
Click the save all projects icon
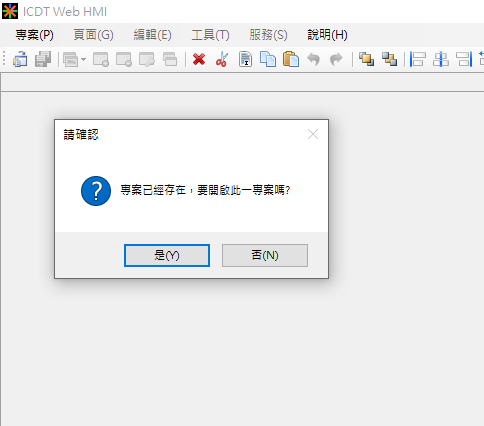click(x=43, y=59)
